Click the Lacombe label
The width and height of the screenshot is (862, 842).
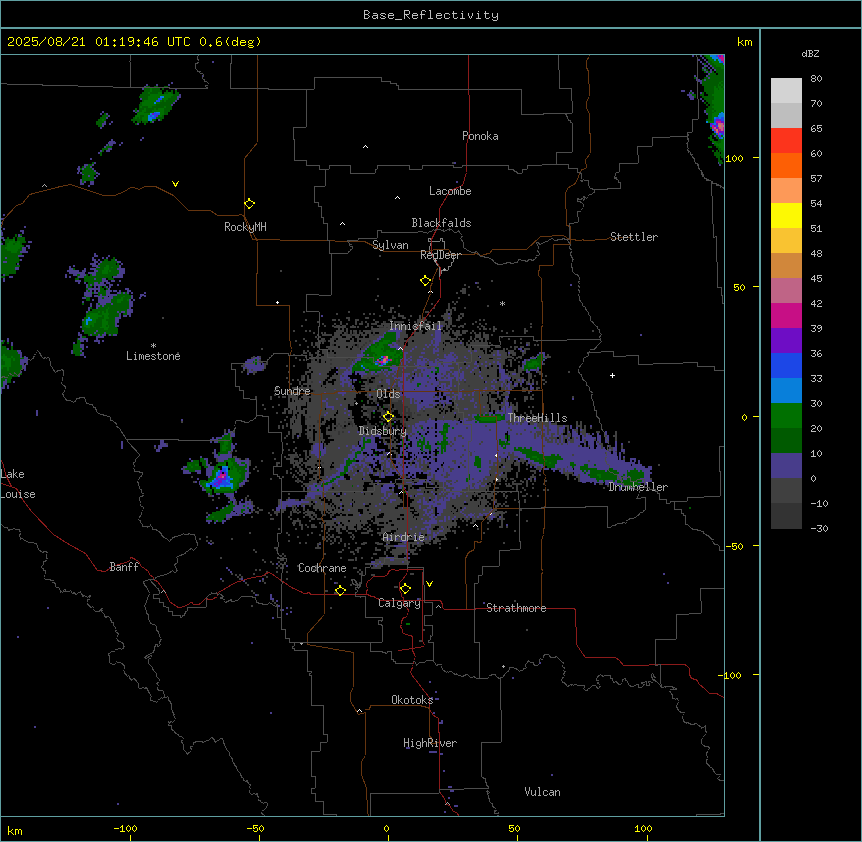450,191
